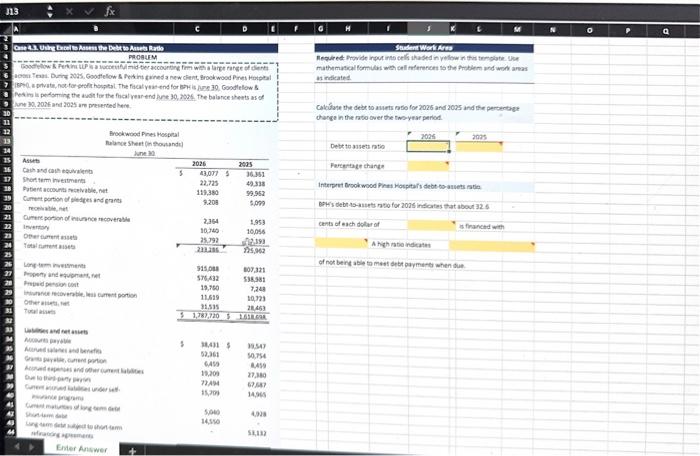
Task: Click the 'Brookwood Pines Hospital' heading cell
Action: point(144,134)
